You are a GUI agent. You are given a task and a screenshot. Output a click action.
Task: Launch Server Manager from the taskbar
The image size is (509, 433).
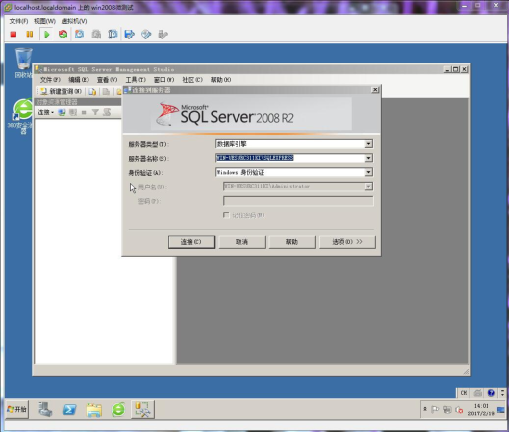tap(45, 409)
